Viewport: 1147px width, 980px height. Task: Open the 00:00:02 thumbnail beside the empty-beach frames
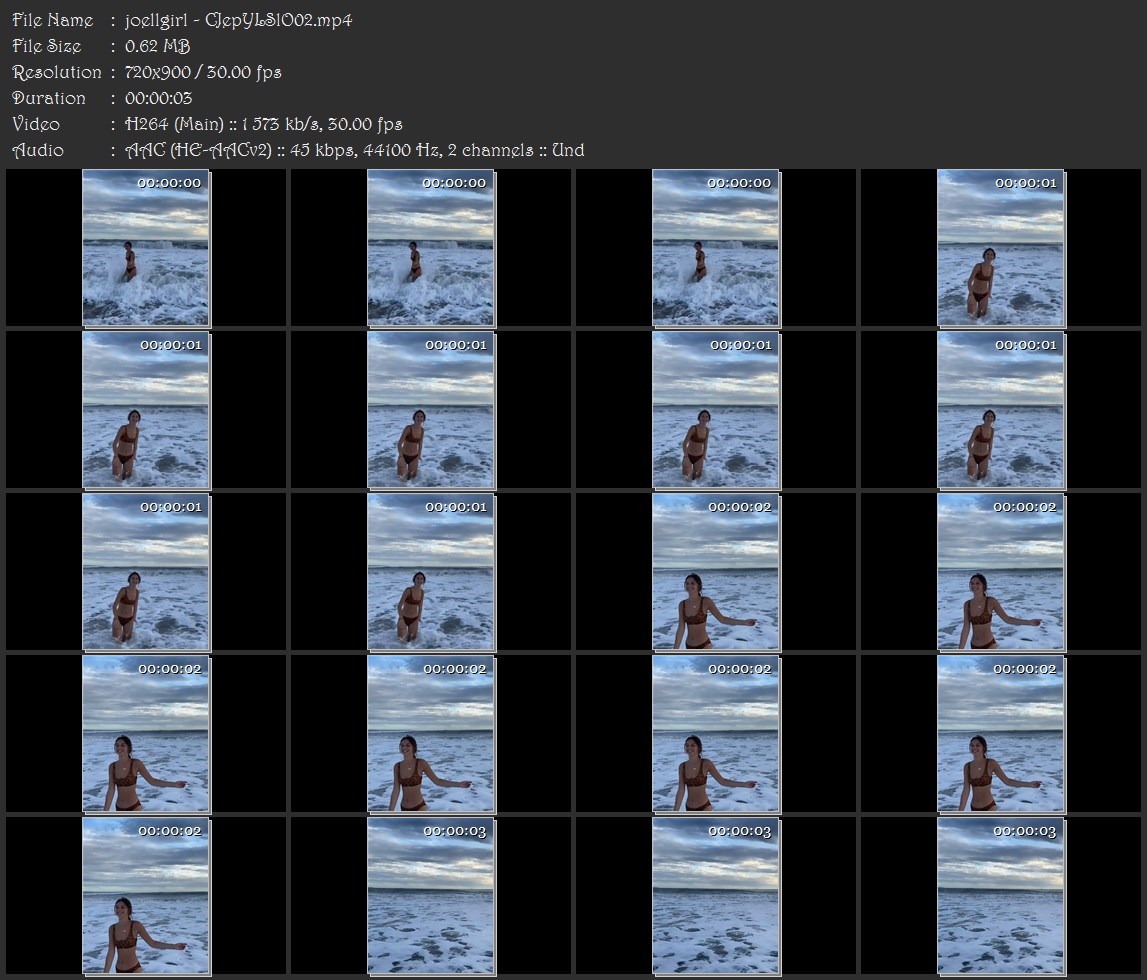click(146, 896)
